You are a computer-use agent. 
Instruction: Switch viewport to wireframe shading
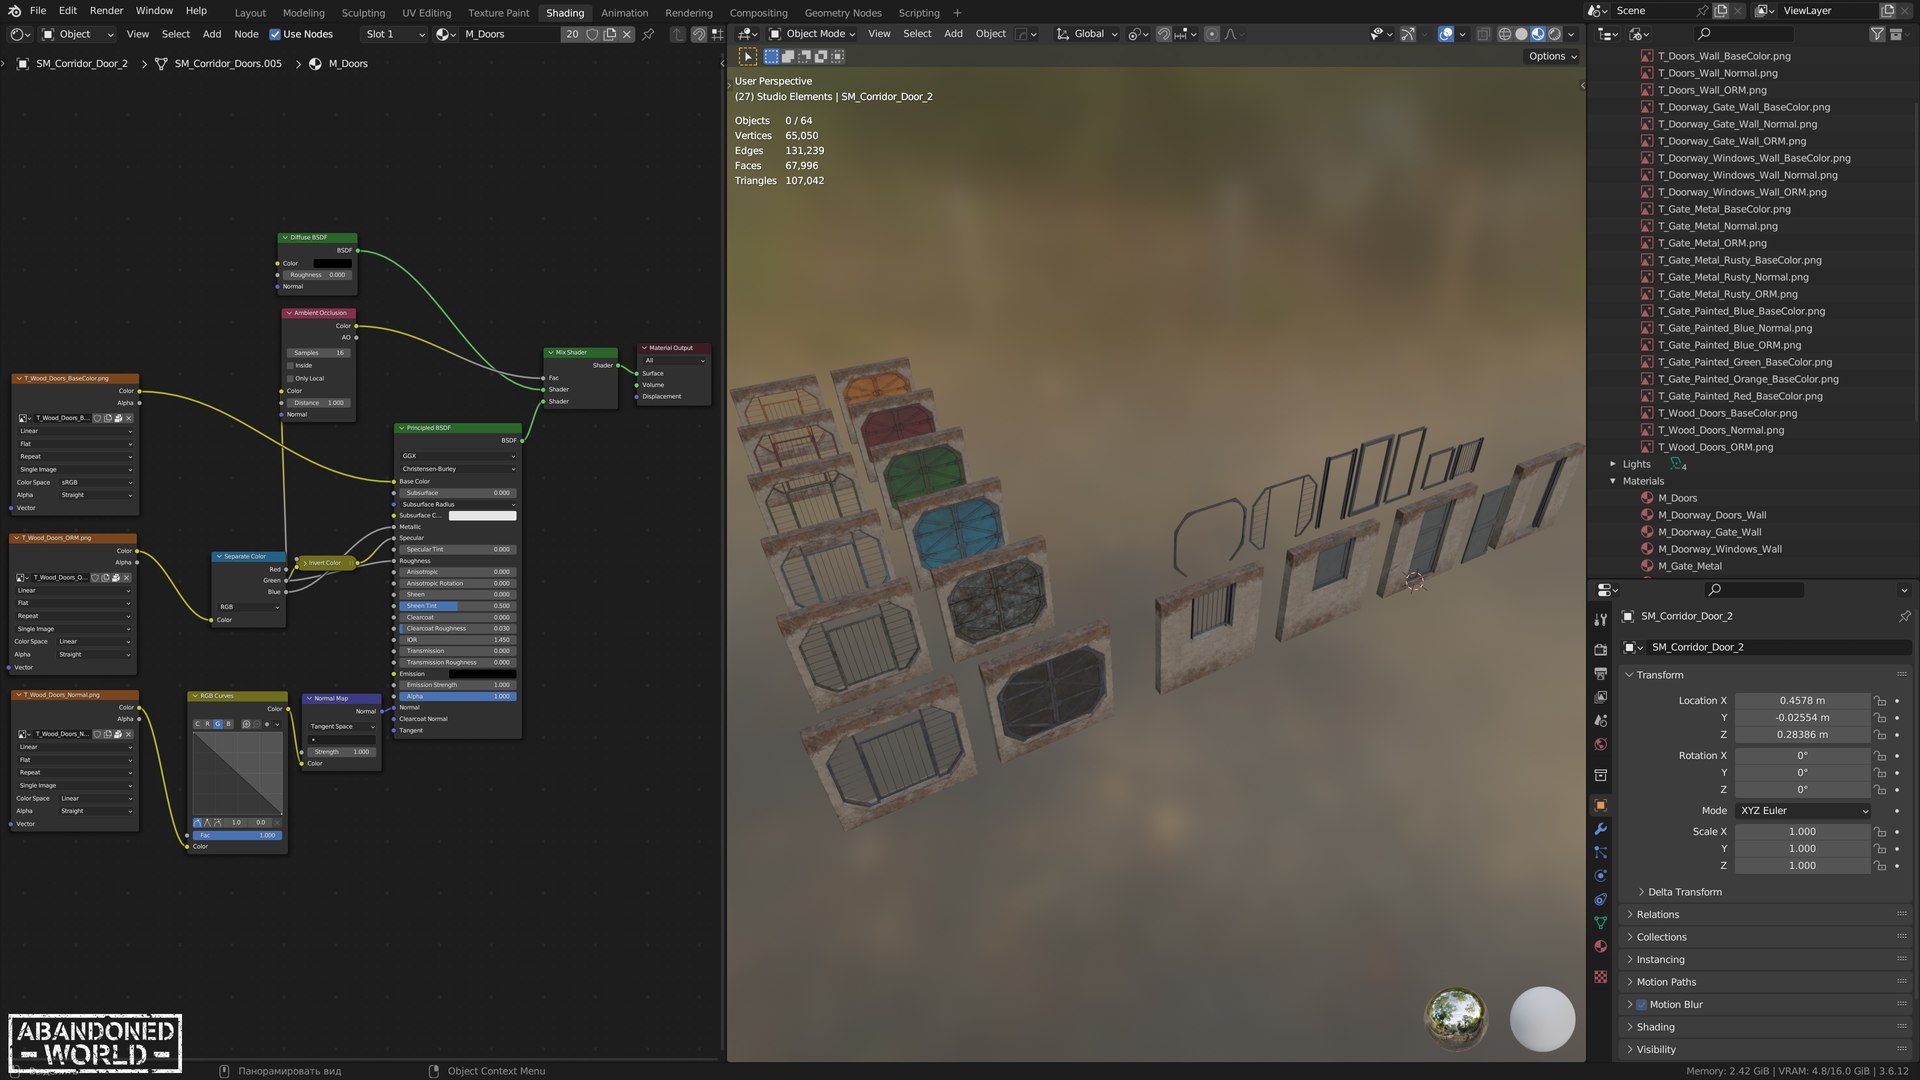tap(1504, 34)
